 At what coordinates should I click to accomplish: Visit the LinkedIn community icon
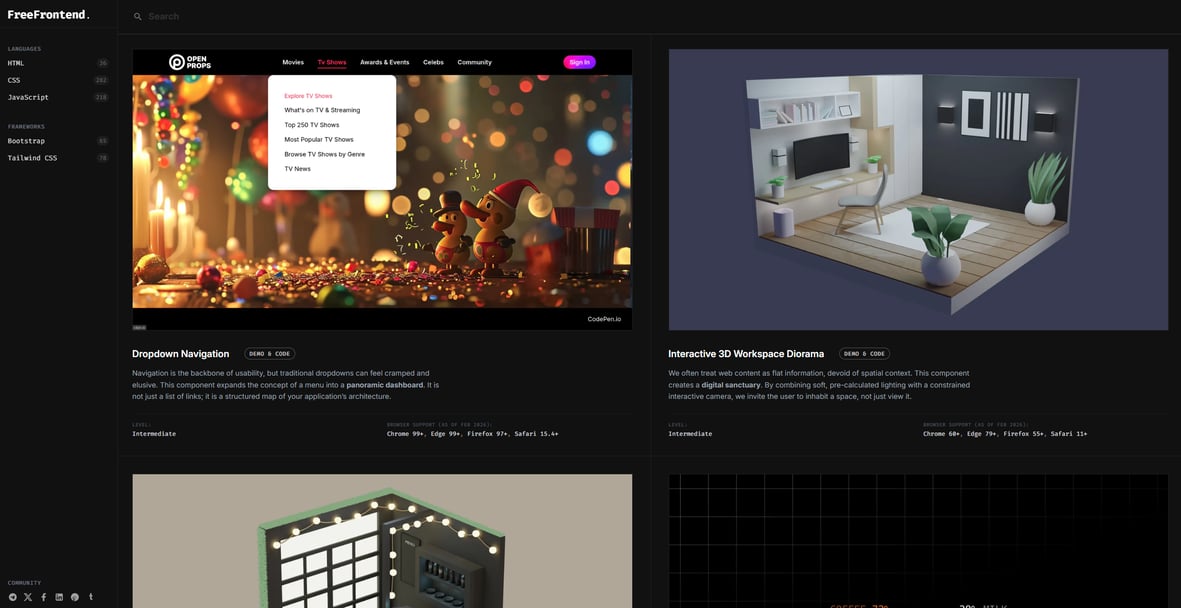tap(59, 597)
